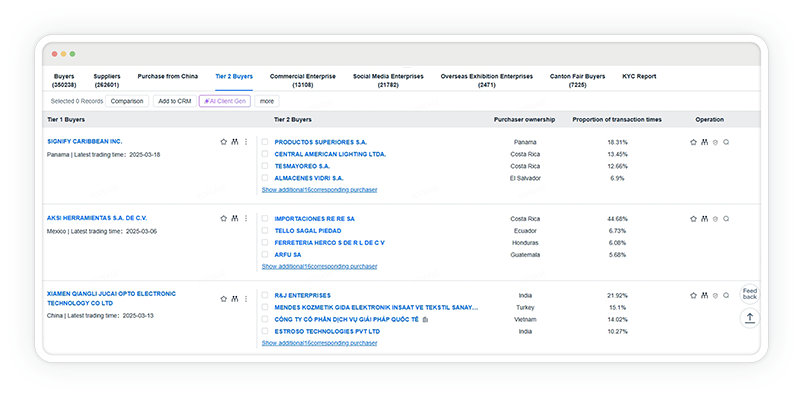Check the PRODUCTOS SUPERIORES S.A. checkbox
Image resolution: width=804 pixels, height=398 pixels.
click(265, 142)
